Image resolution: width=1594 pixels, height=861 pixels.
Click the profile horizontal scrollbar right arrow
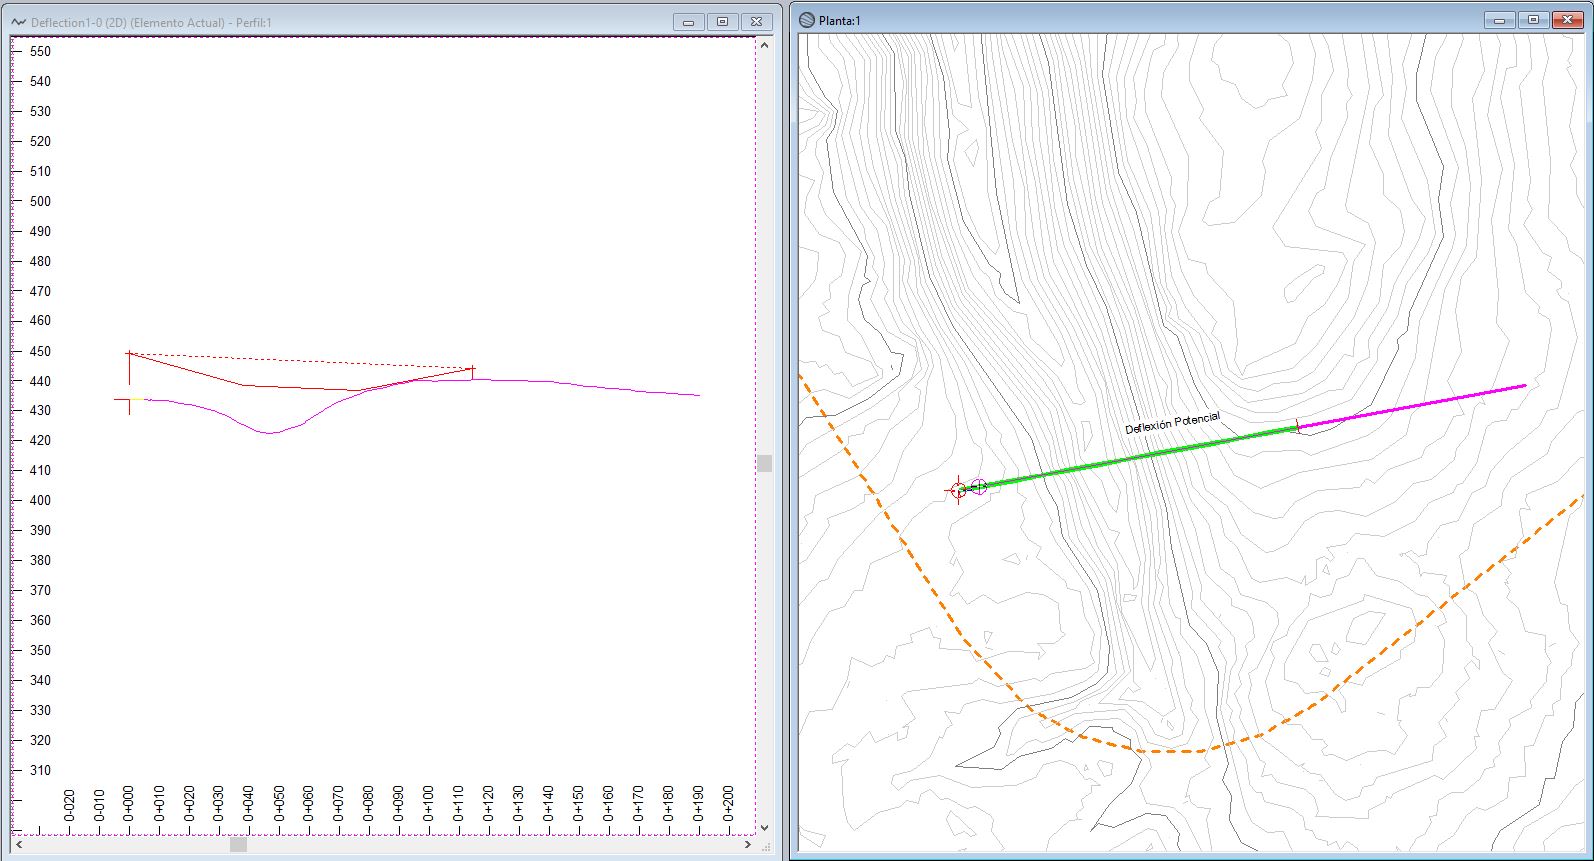[x=747, y=845]
